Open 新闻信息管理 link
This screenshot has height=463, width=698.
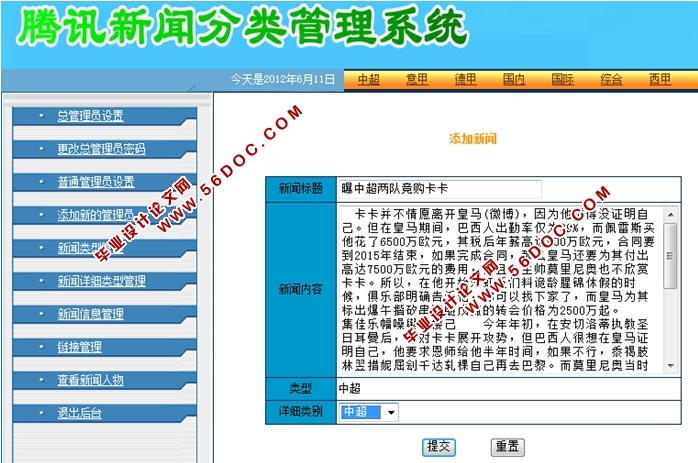[90, 314]
